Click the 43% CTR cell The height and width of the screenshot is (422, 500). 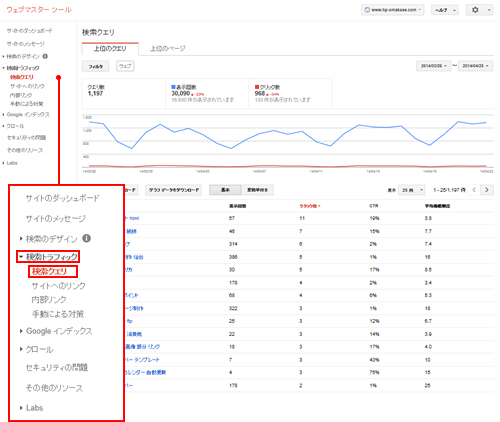(374, 360)
